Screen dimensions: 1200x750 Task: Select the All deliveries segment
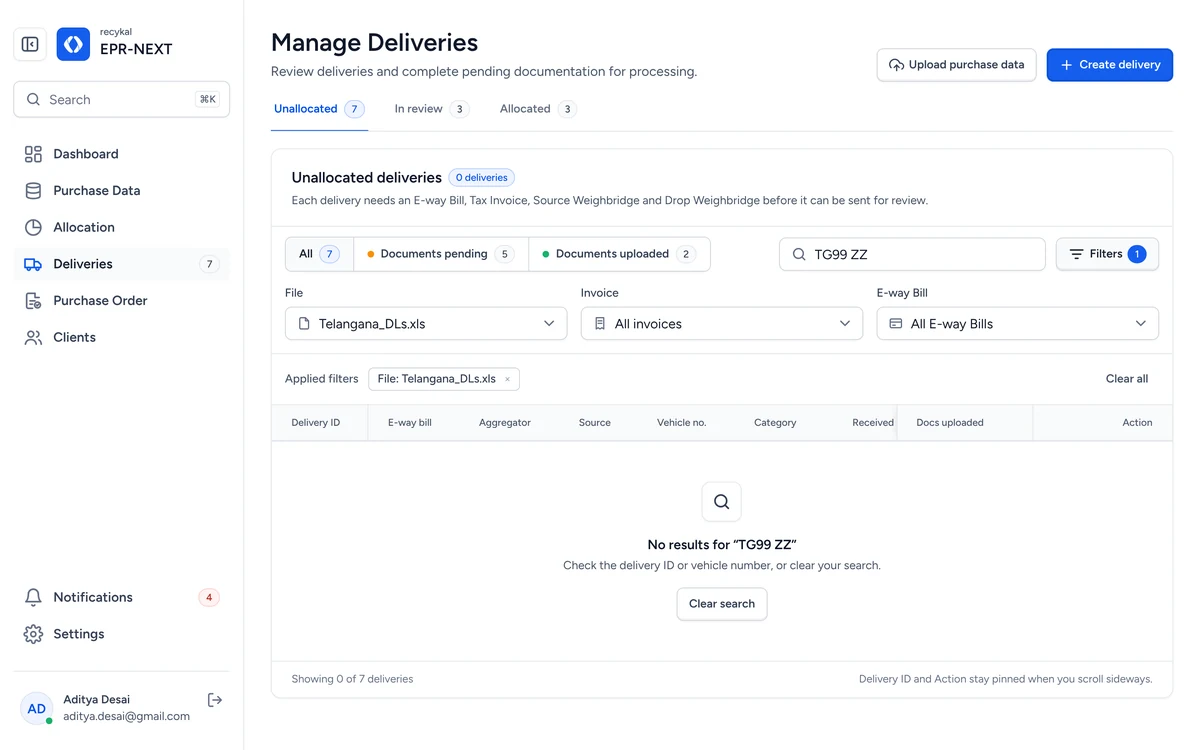(319, 254)
